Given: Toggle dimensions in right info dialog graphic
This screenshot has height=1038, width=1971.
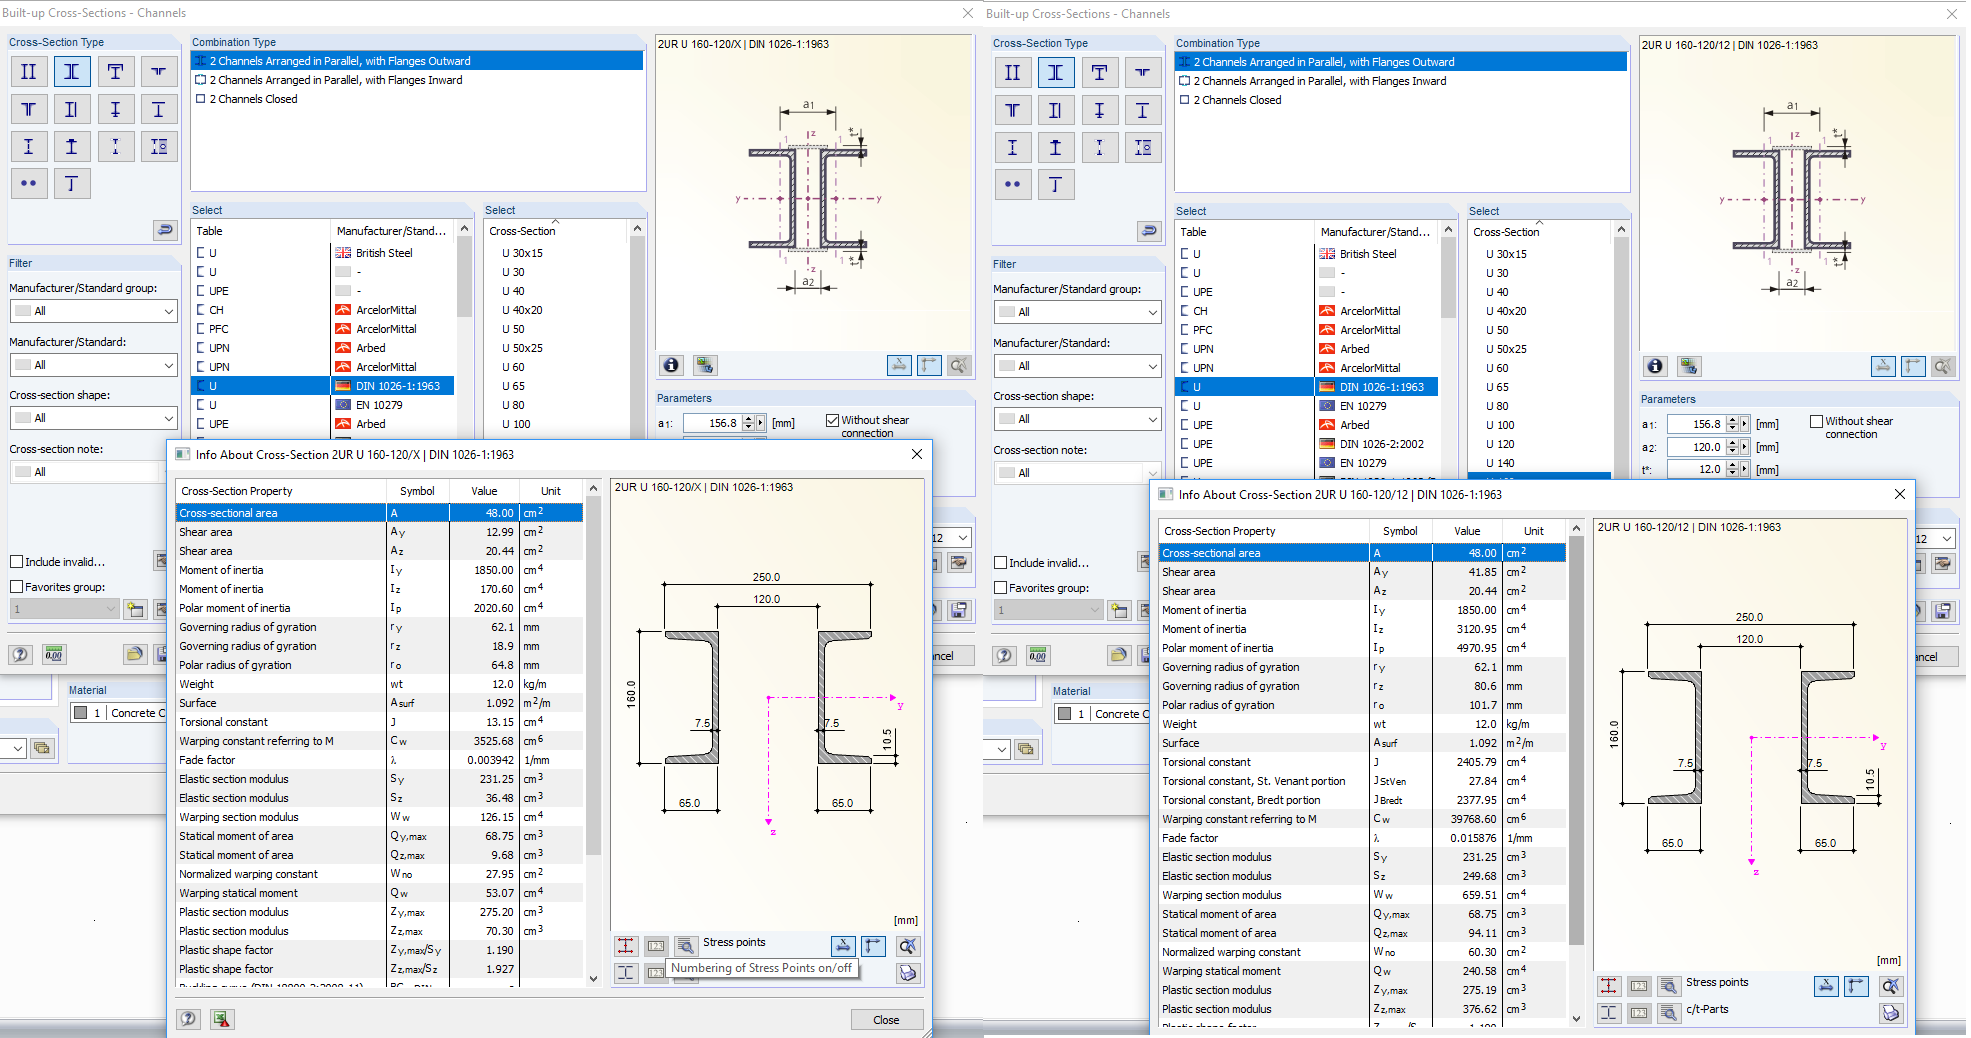Looking at the screenshot, I should [x=1826, y=985].
